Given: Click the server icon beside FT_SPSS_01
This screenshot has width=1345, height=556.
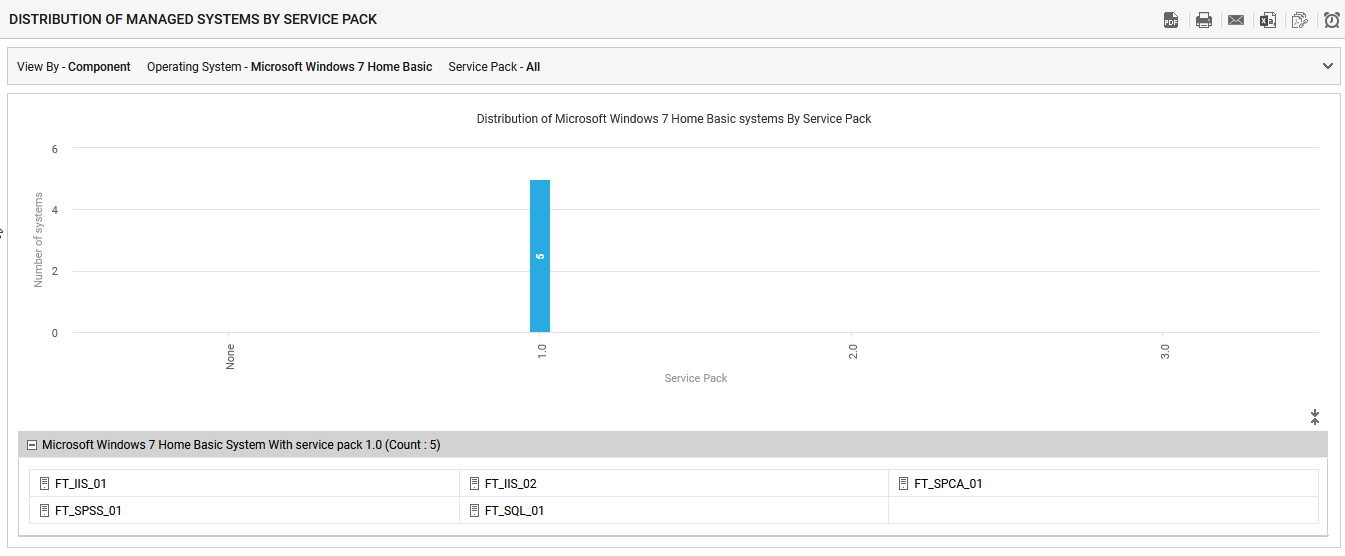Looking at the screenshot, I should click(44, 511).
